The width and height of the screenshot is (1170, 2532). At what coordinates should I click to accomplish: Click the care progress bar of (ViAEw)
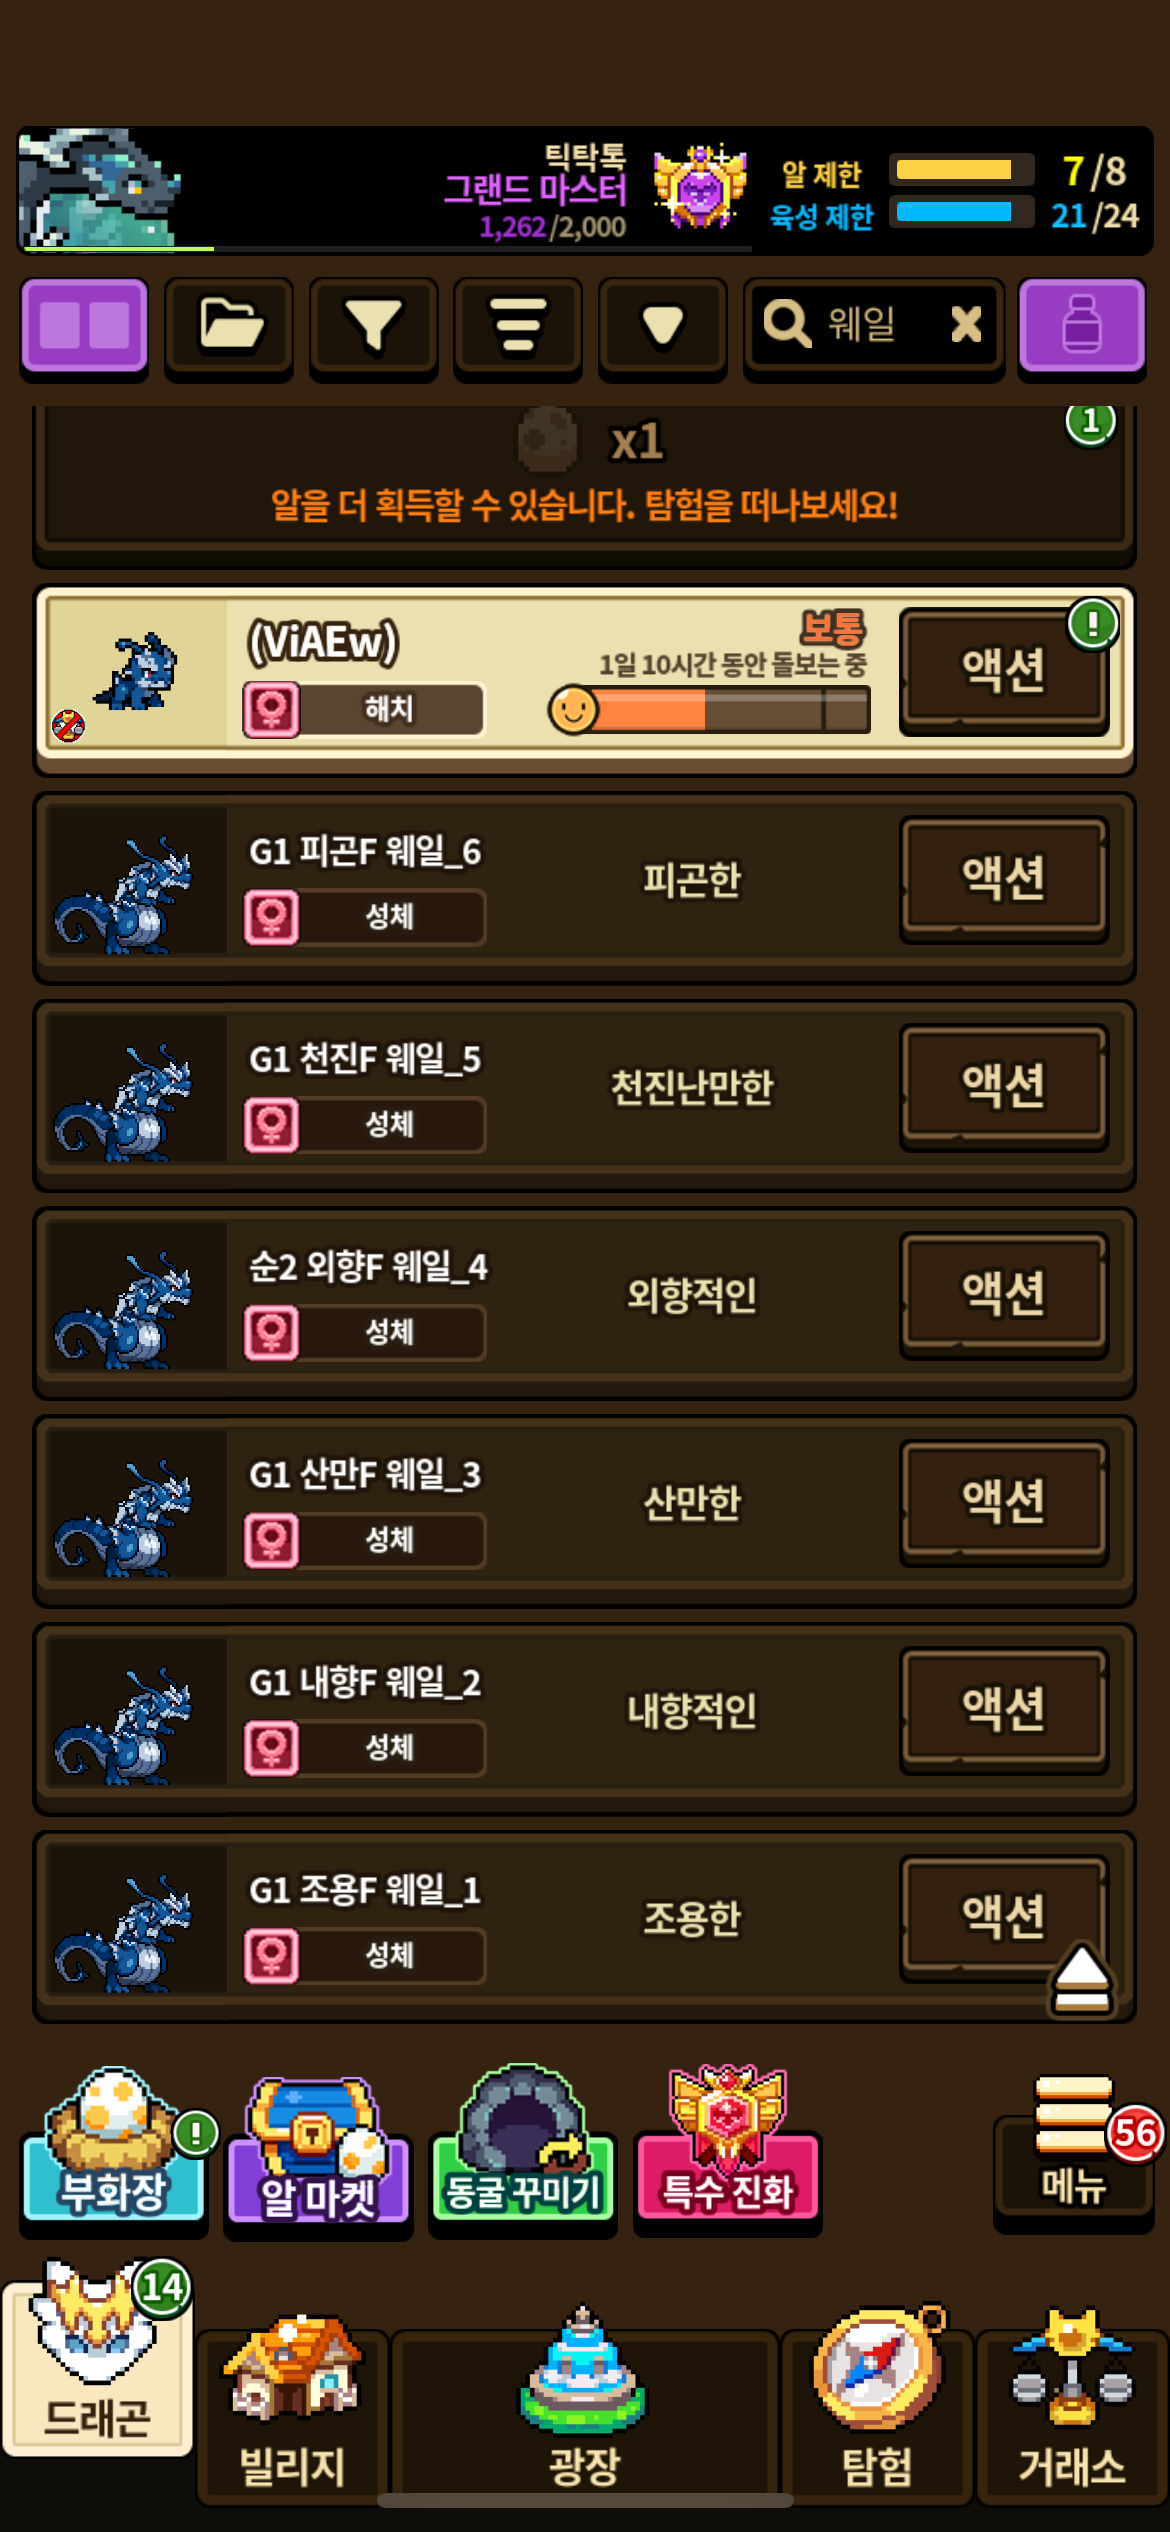pyautogui.click(x=710, y=711)
